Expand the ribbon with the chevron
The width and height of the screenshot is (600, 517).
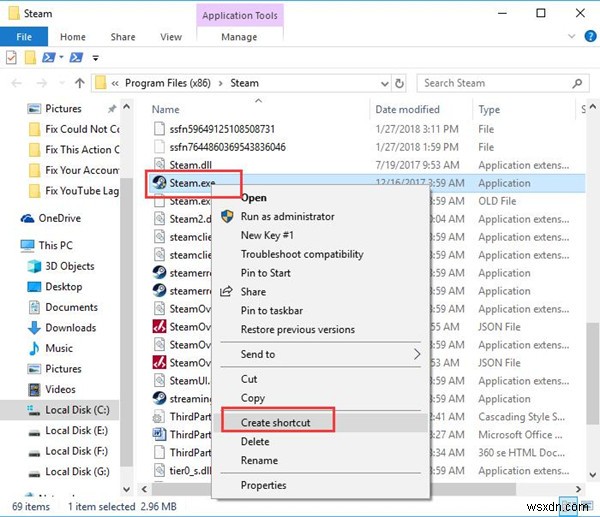(x=572, y=36)
